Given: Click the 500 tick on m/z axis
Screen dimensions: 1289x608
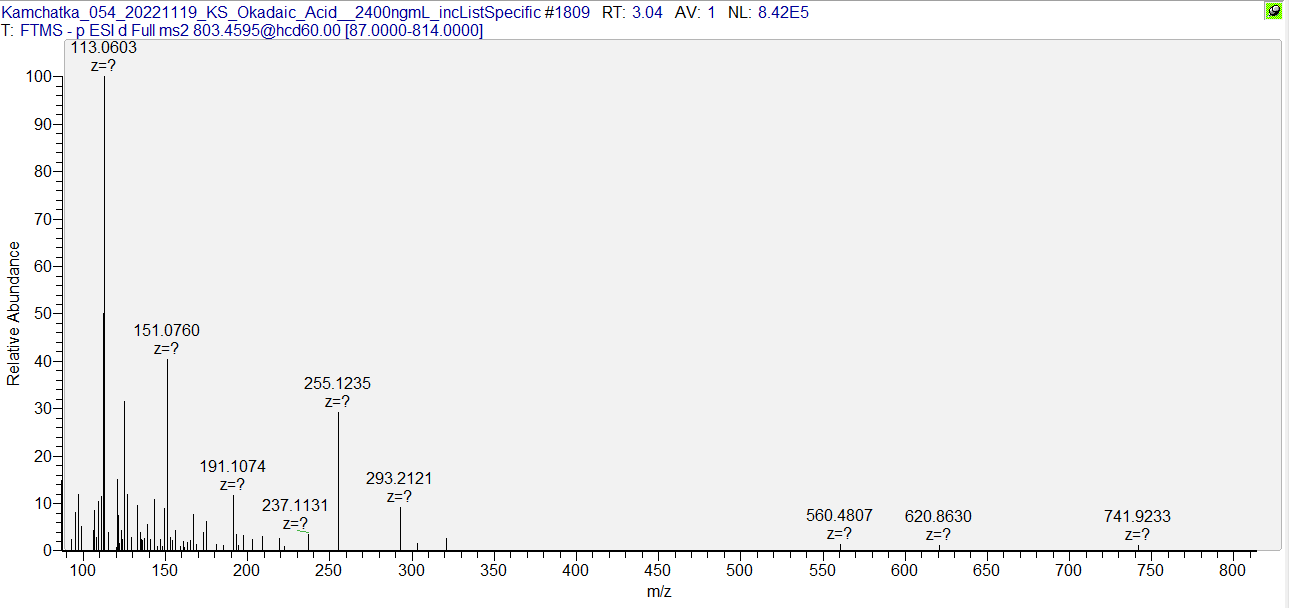Looking at the screenshot, I should tap(740, 570).
